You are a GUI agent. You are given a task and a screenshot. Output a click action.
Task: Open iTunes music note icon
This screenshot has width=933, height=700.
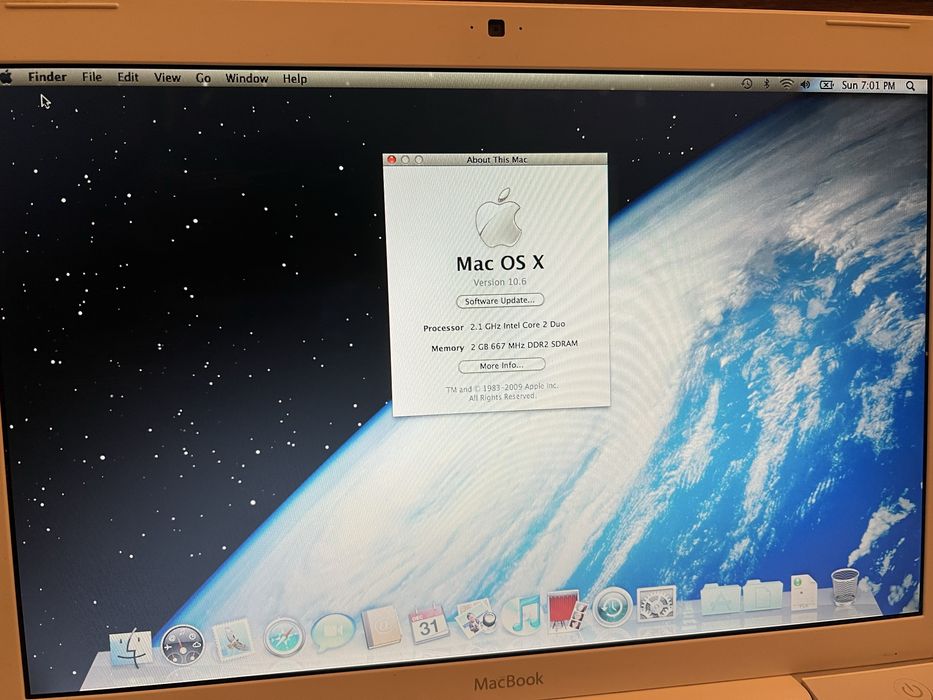coord(521,615)
